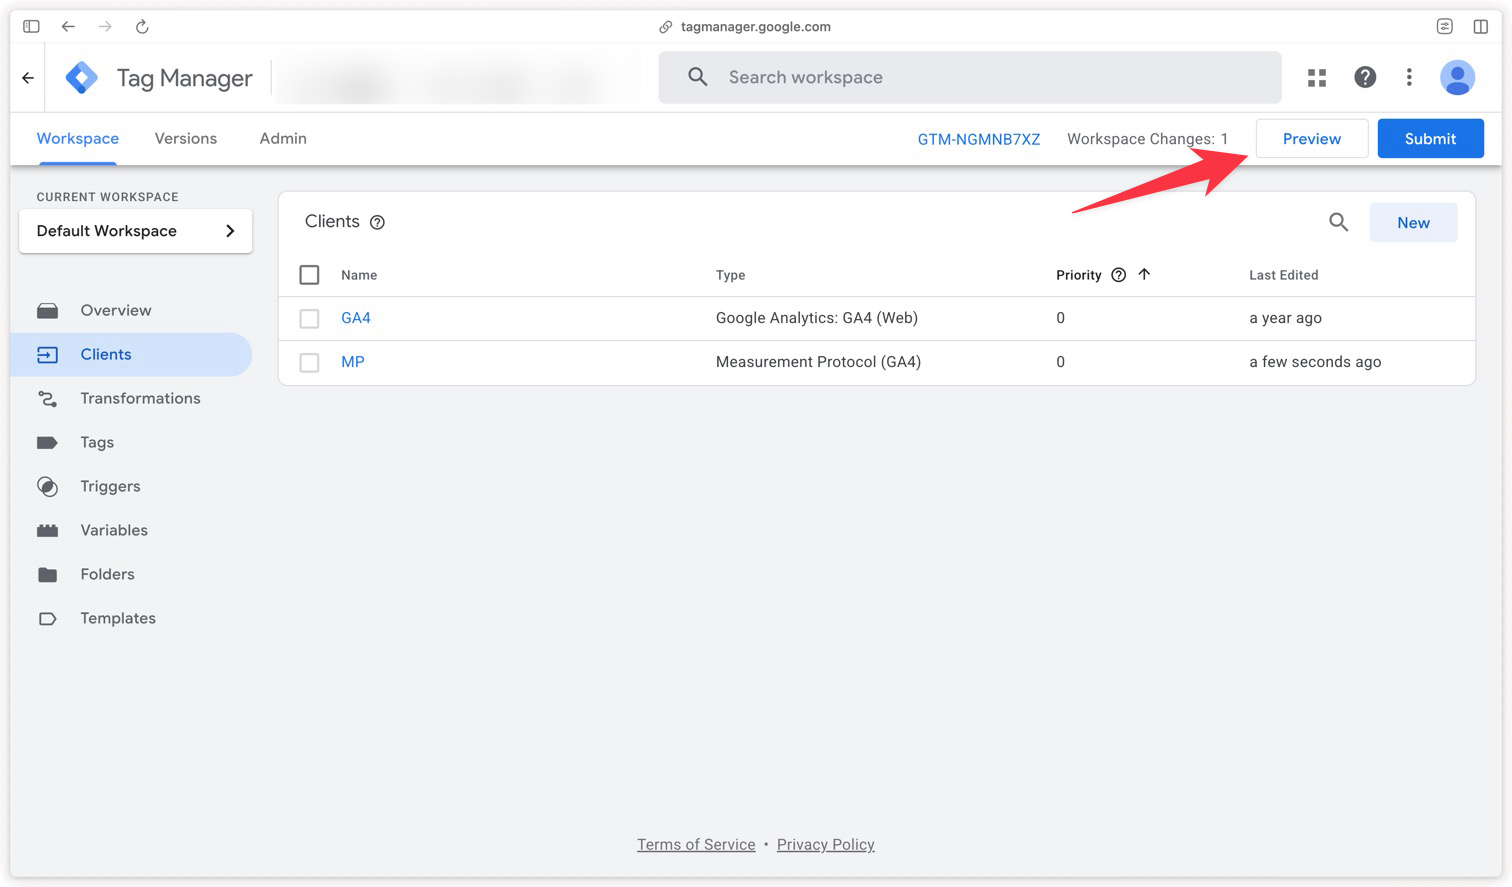Viewport: 1512px width, 887px height.
Task: Click the Tag Manager logo icon
Action: tap(81, 77)
